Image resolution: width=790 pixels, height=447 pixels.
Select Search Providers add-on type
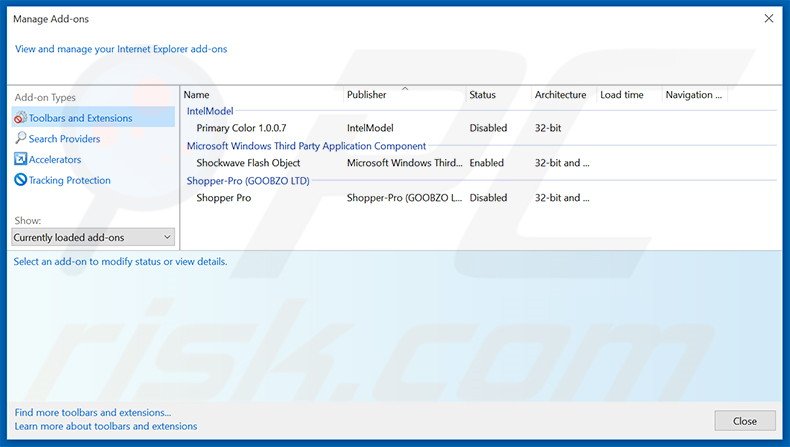coord(64,139)
